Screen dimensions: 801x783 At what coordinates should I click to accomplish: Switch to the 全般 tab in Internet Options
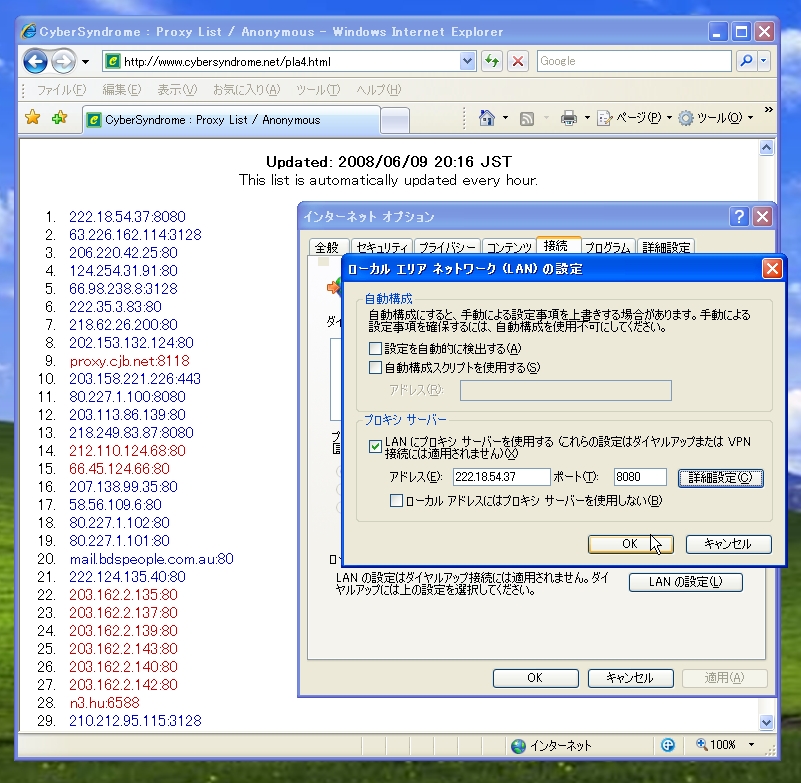tap(327, 247)
